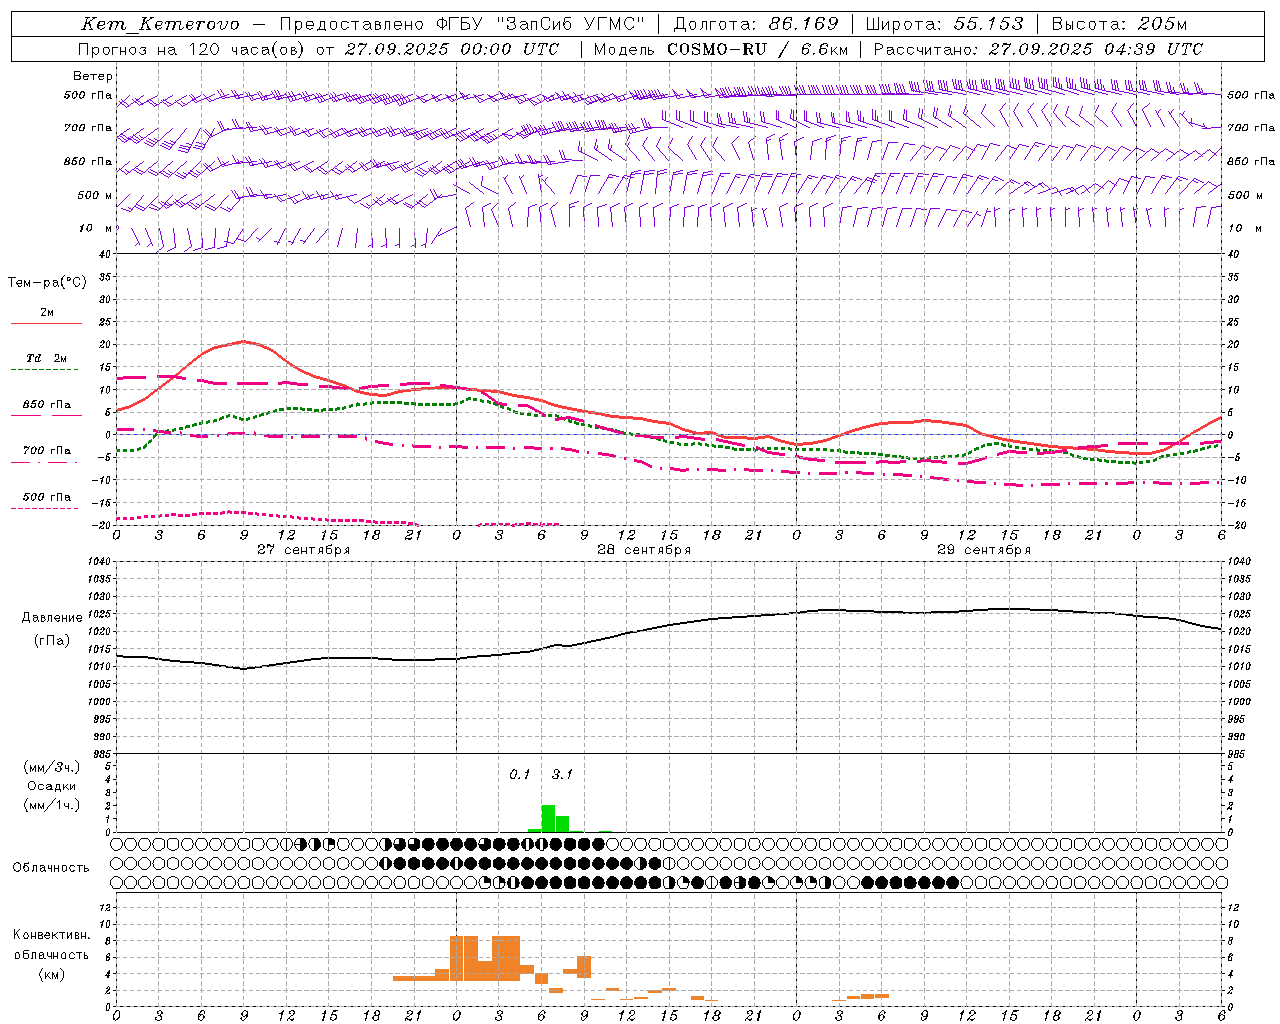Click the Давление pressure axis label
This screenshot has height=1024, width=1280.
pos(52,618)
